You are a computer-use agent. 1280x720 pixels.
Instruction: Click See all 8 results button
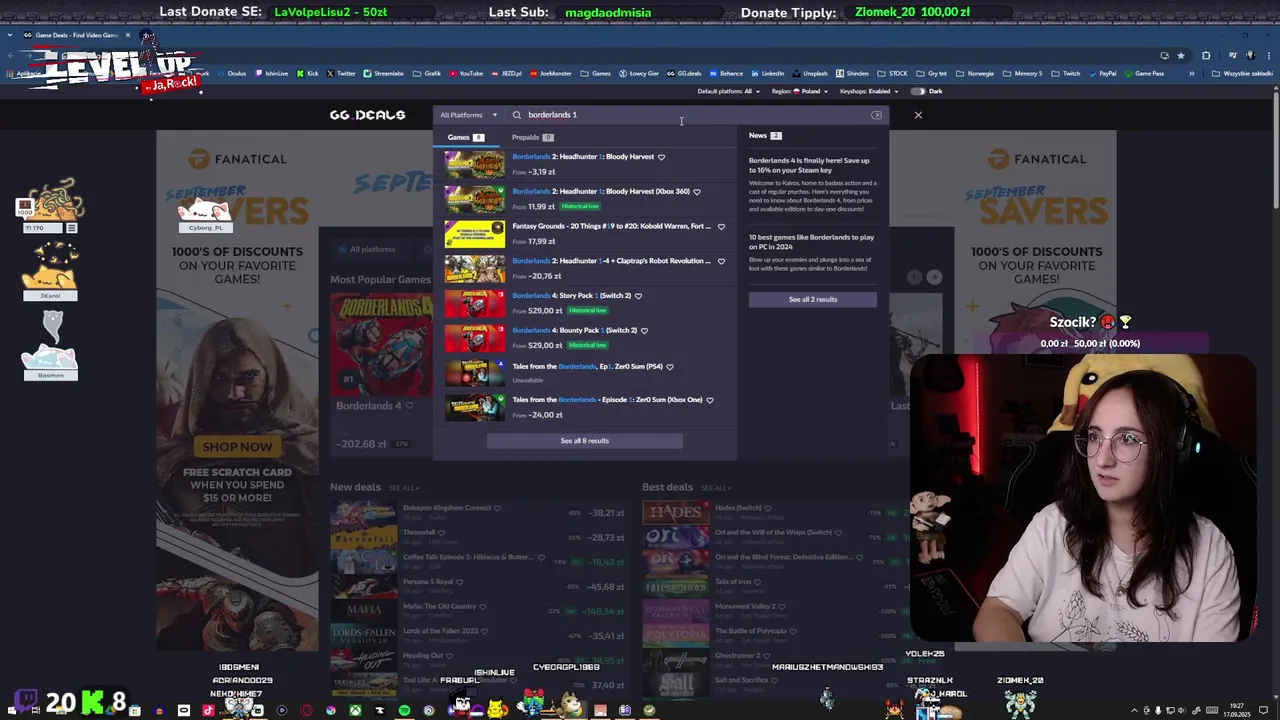pyautogui.click(x=584, y=441)
